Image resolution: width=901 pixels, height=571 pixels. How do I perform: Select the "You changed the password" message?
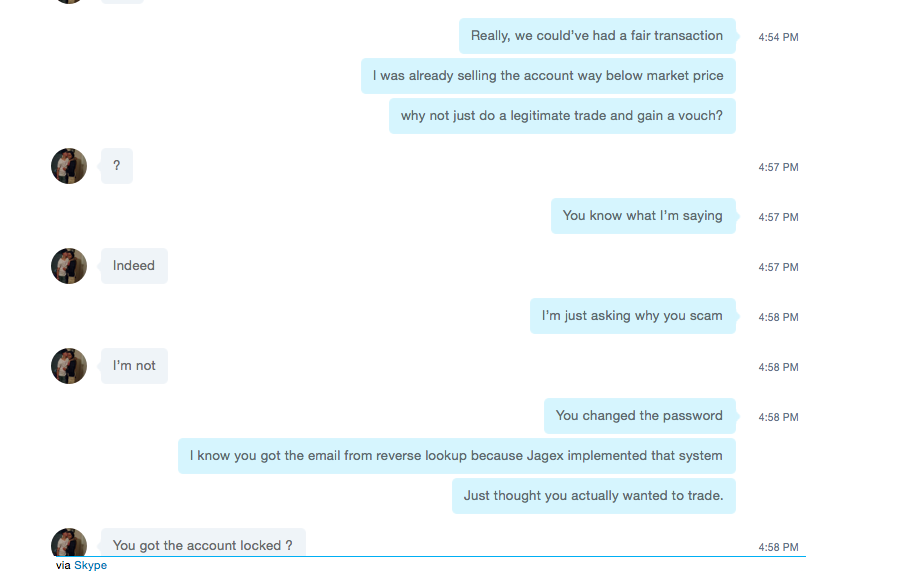(640, 416)
